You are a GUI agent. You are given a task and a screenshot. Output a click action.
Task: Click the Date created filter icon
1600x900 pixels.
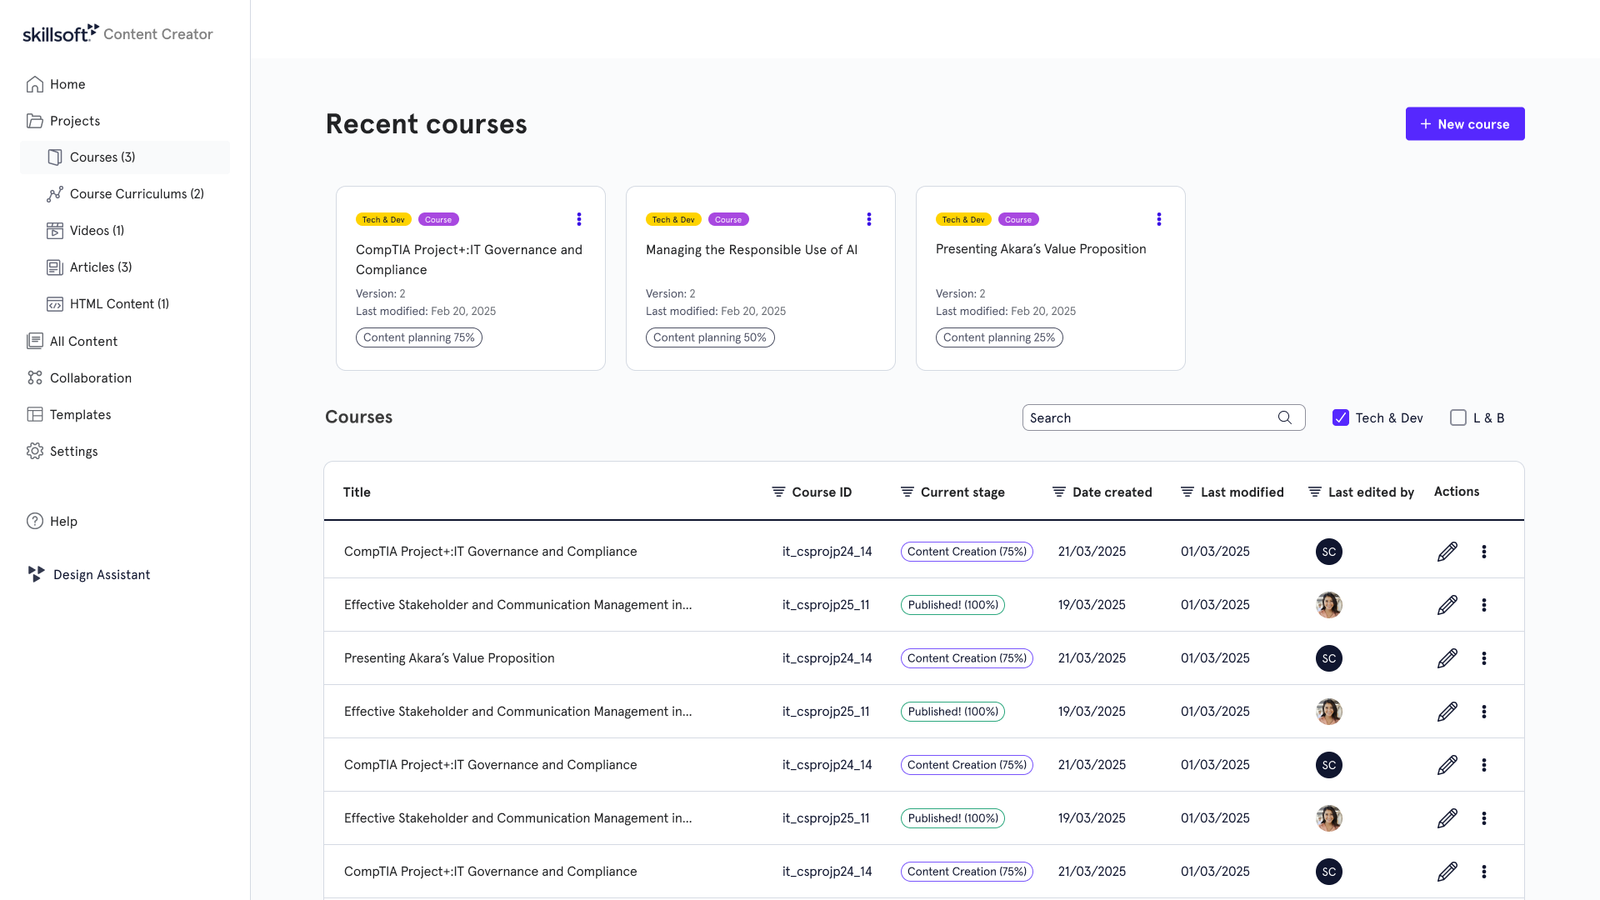click(x=1059, y=492)
